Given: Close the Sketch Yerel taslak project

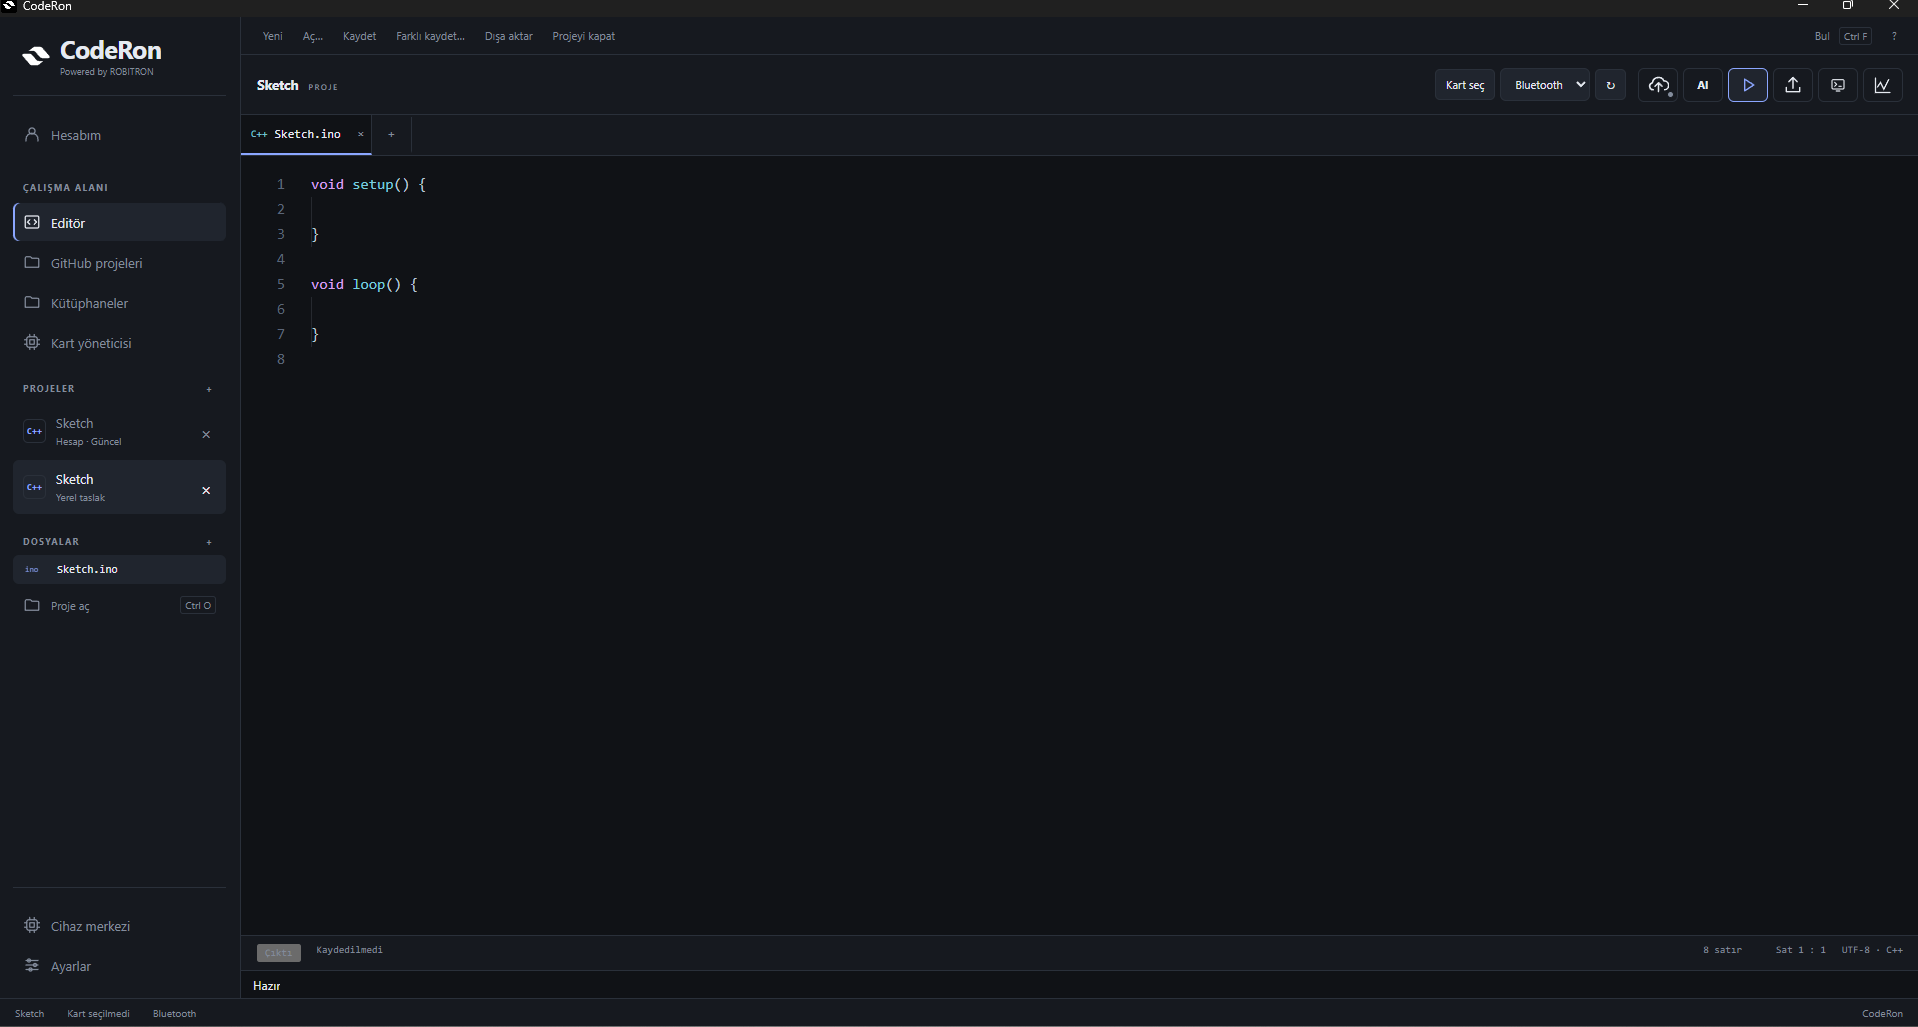Looking at the screenshot, I should pyautogui.click(x=206, y=490).
